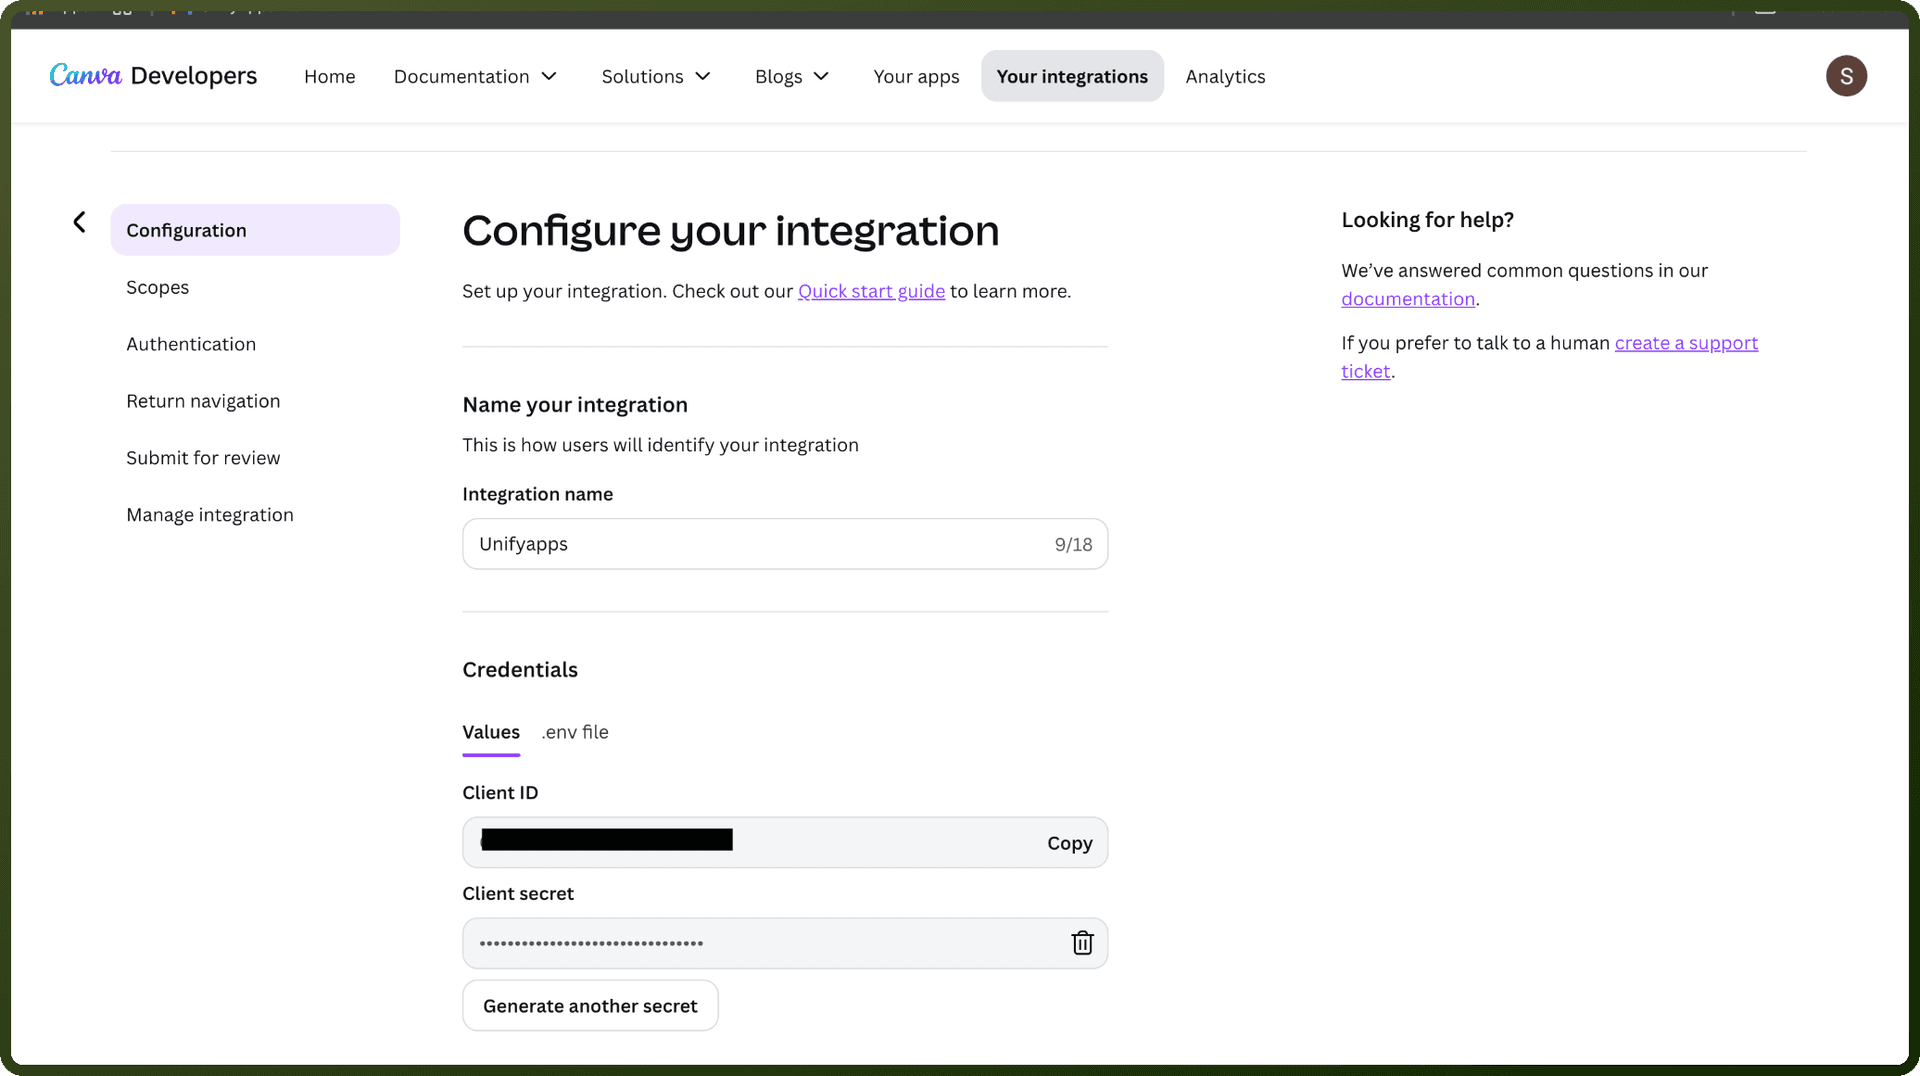Go to the Home nav item
The height and width of the screenshot is (1076, 1920).
(330, 77)
